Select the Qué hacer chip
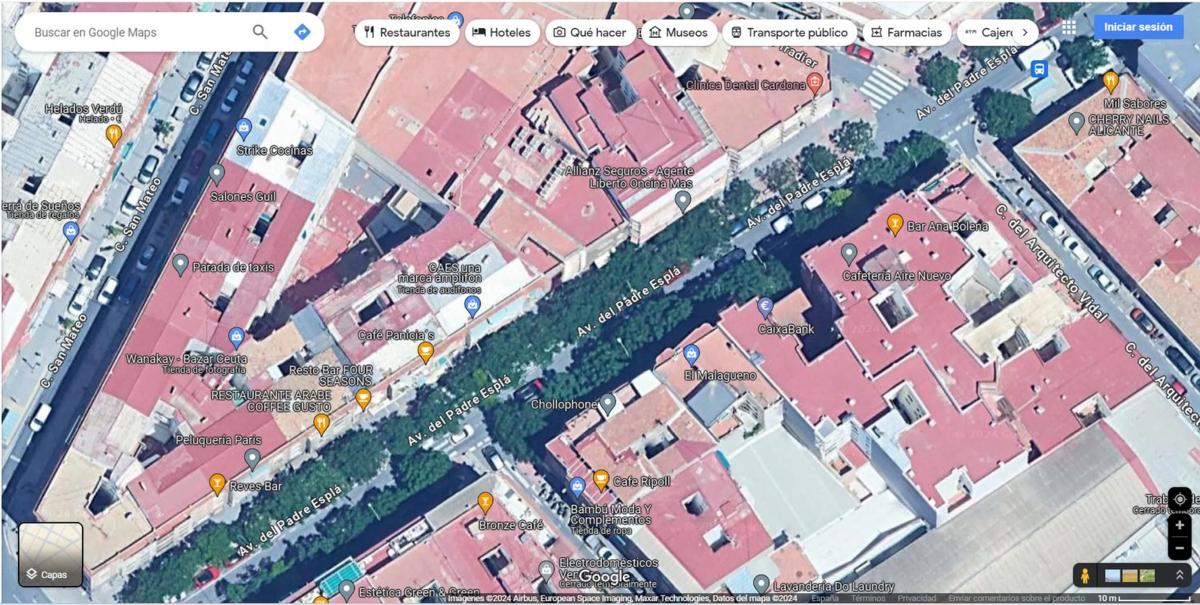The image size is (1200, 605). coord(590,32)
